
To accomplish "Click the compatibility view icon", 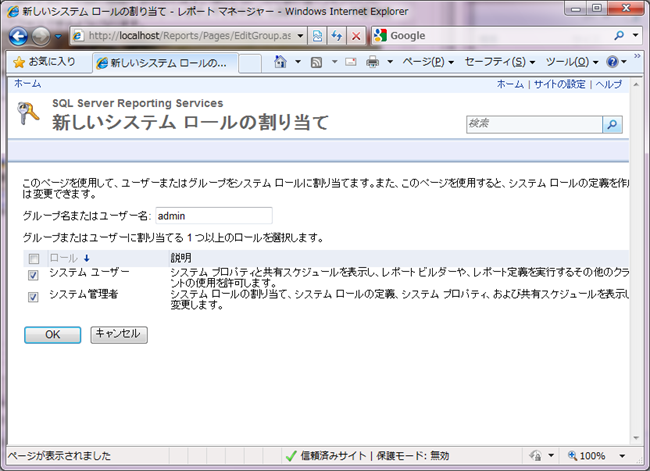I will 317,36.
